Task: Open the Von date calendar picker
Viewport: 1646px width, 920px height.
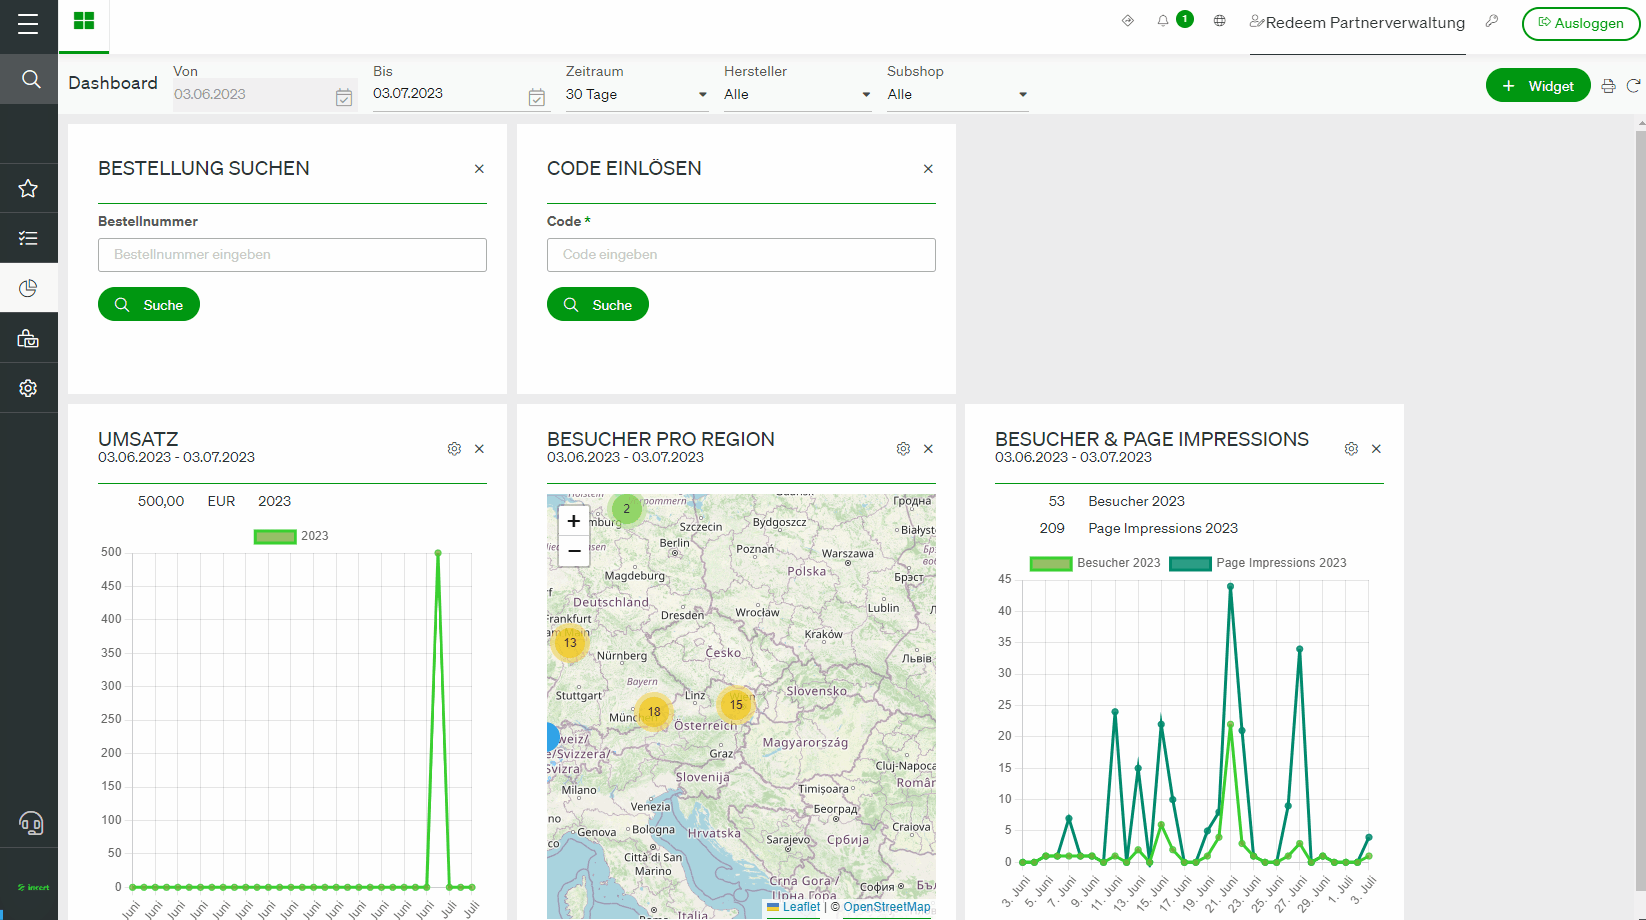Action: 344,97
